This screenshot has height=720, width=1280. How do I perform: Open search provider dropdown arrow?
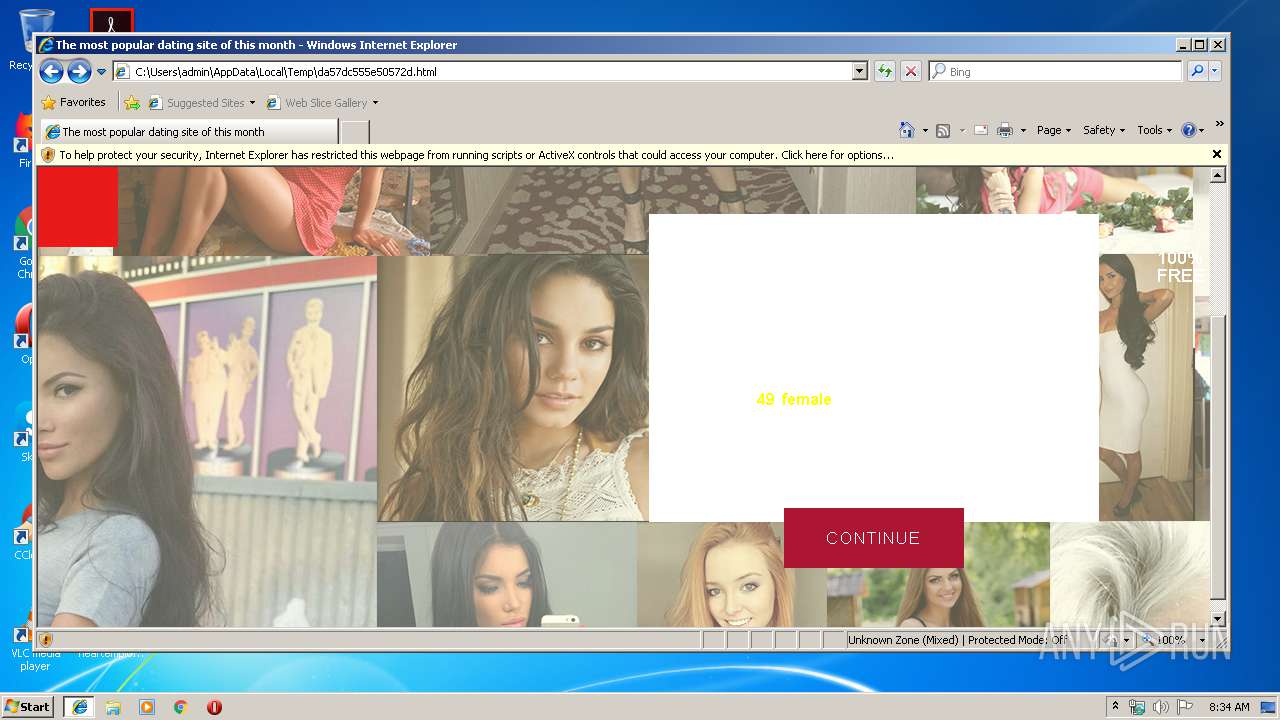pos(1215,72)
